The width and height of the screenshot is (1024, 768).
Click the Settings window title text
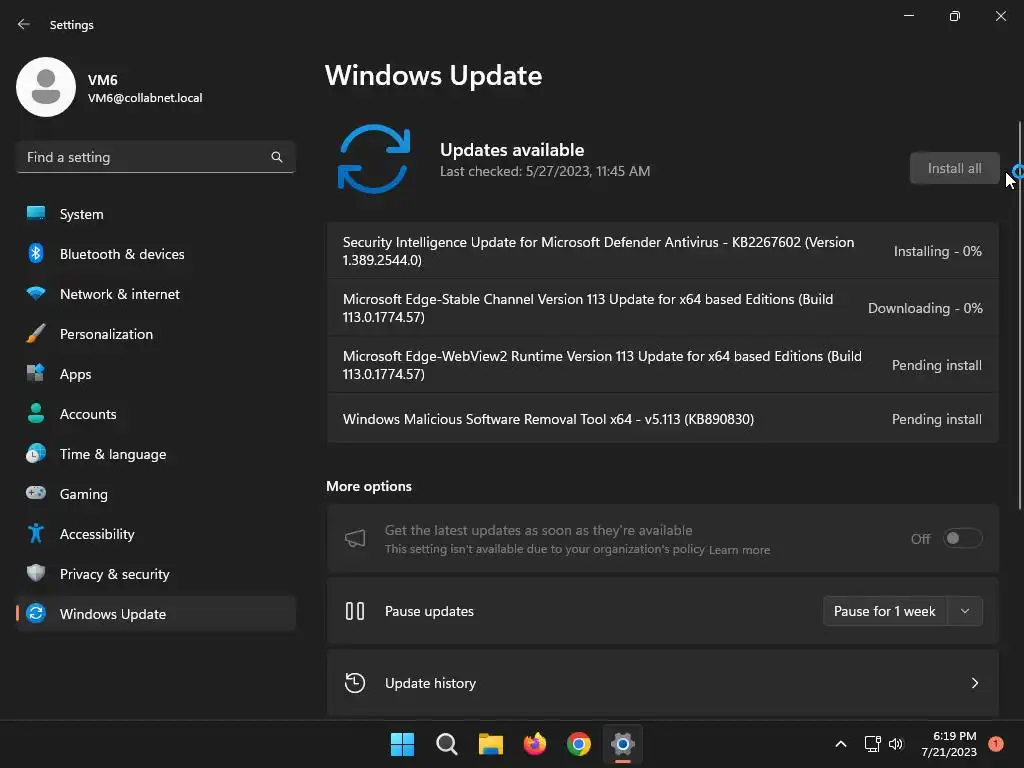[72, 25]
